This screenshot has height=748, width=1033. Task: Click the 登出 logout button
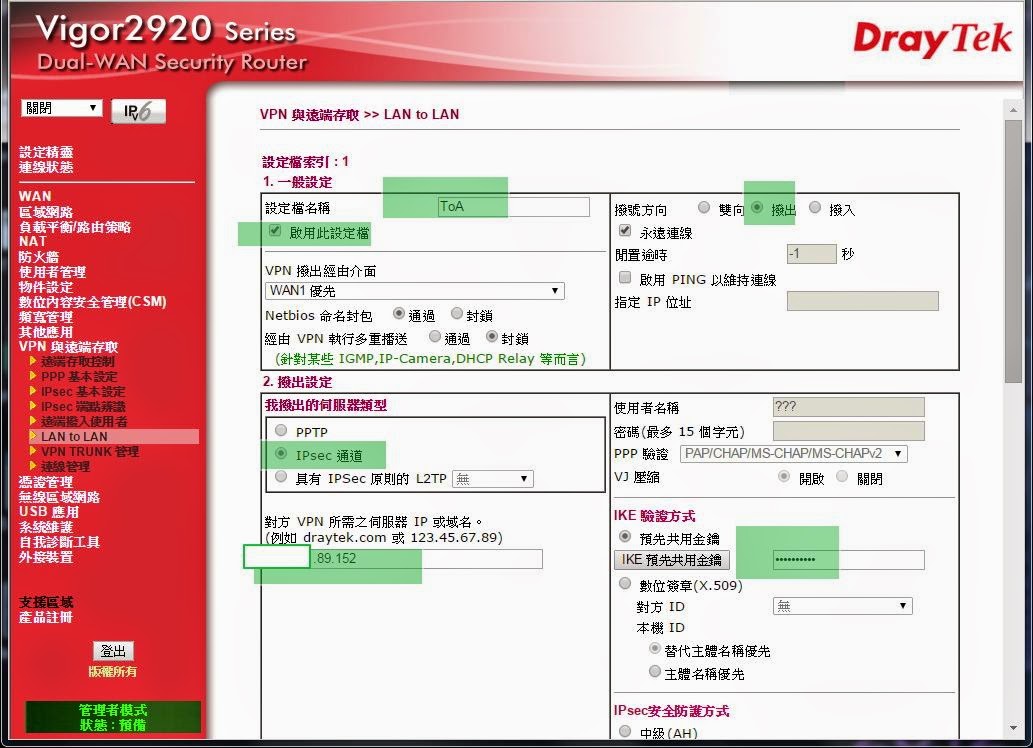pyautogui.click(x=113, y=651)
